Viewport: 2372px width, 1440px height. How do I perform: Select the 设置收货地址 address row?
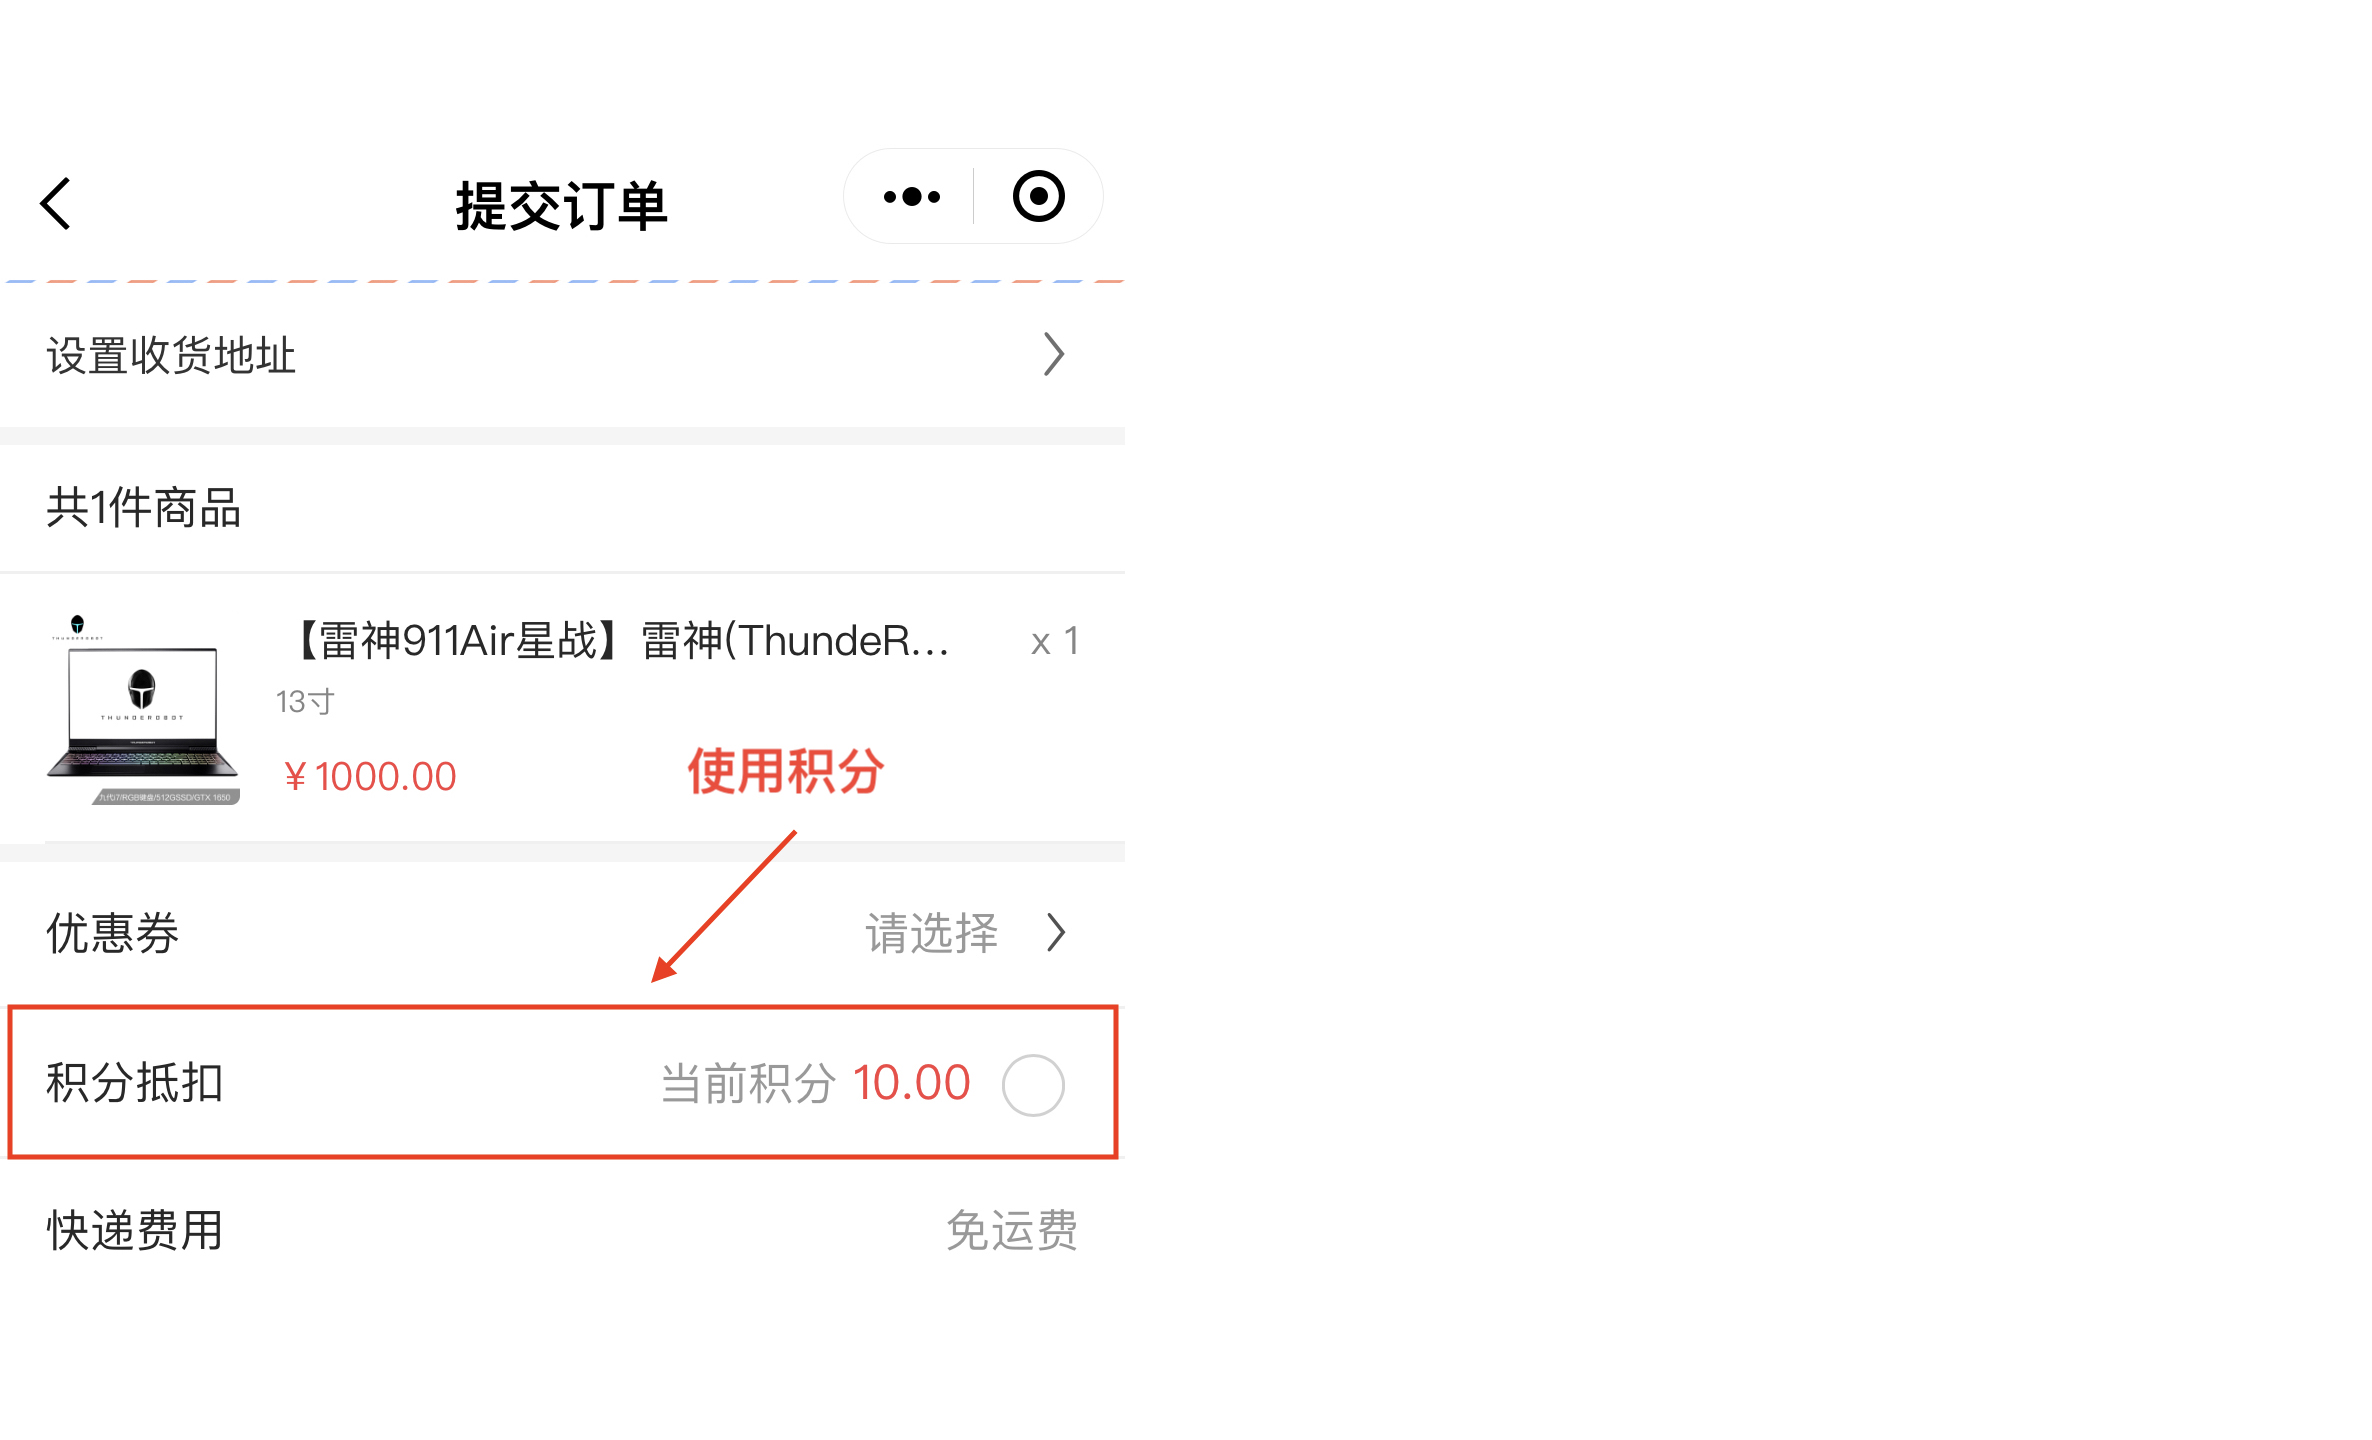(171, 356)
